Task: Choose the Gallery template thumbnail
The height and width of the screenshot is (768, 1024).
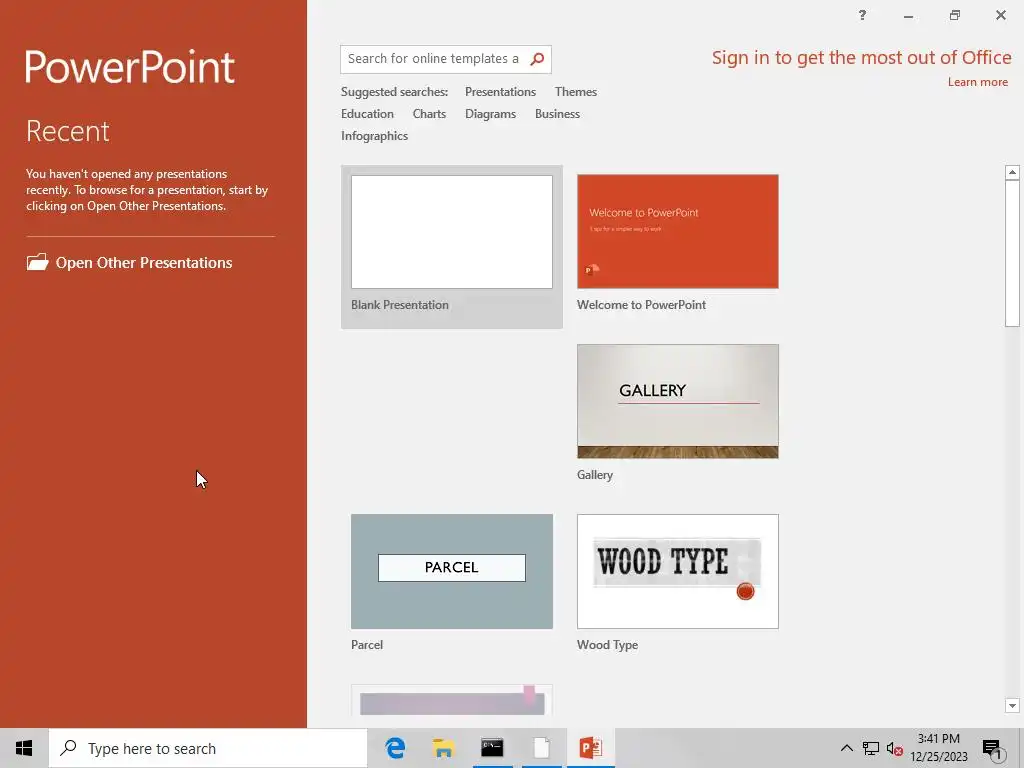Action: [678, 402]
